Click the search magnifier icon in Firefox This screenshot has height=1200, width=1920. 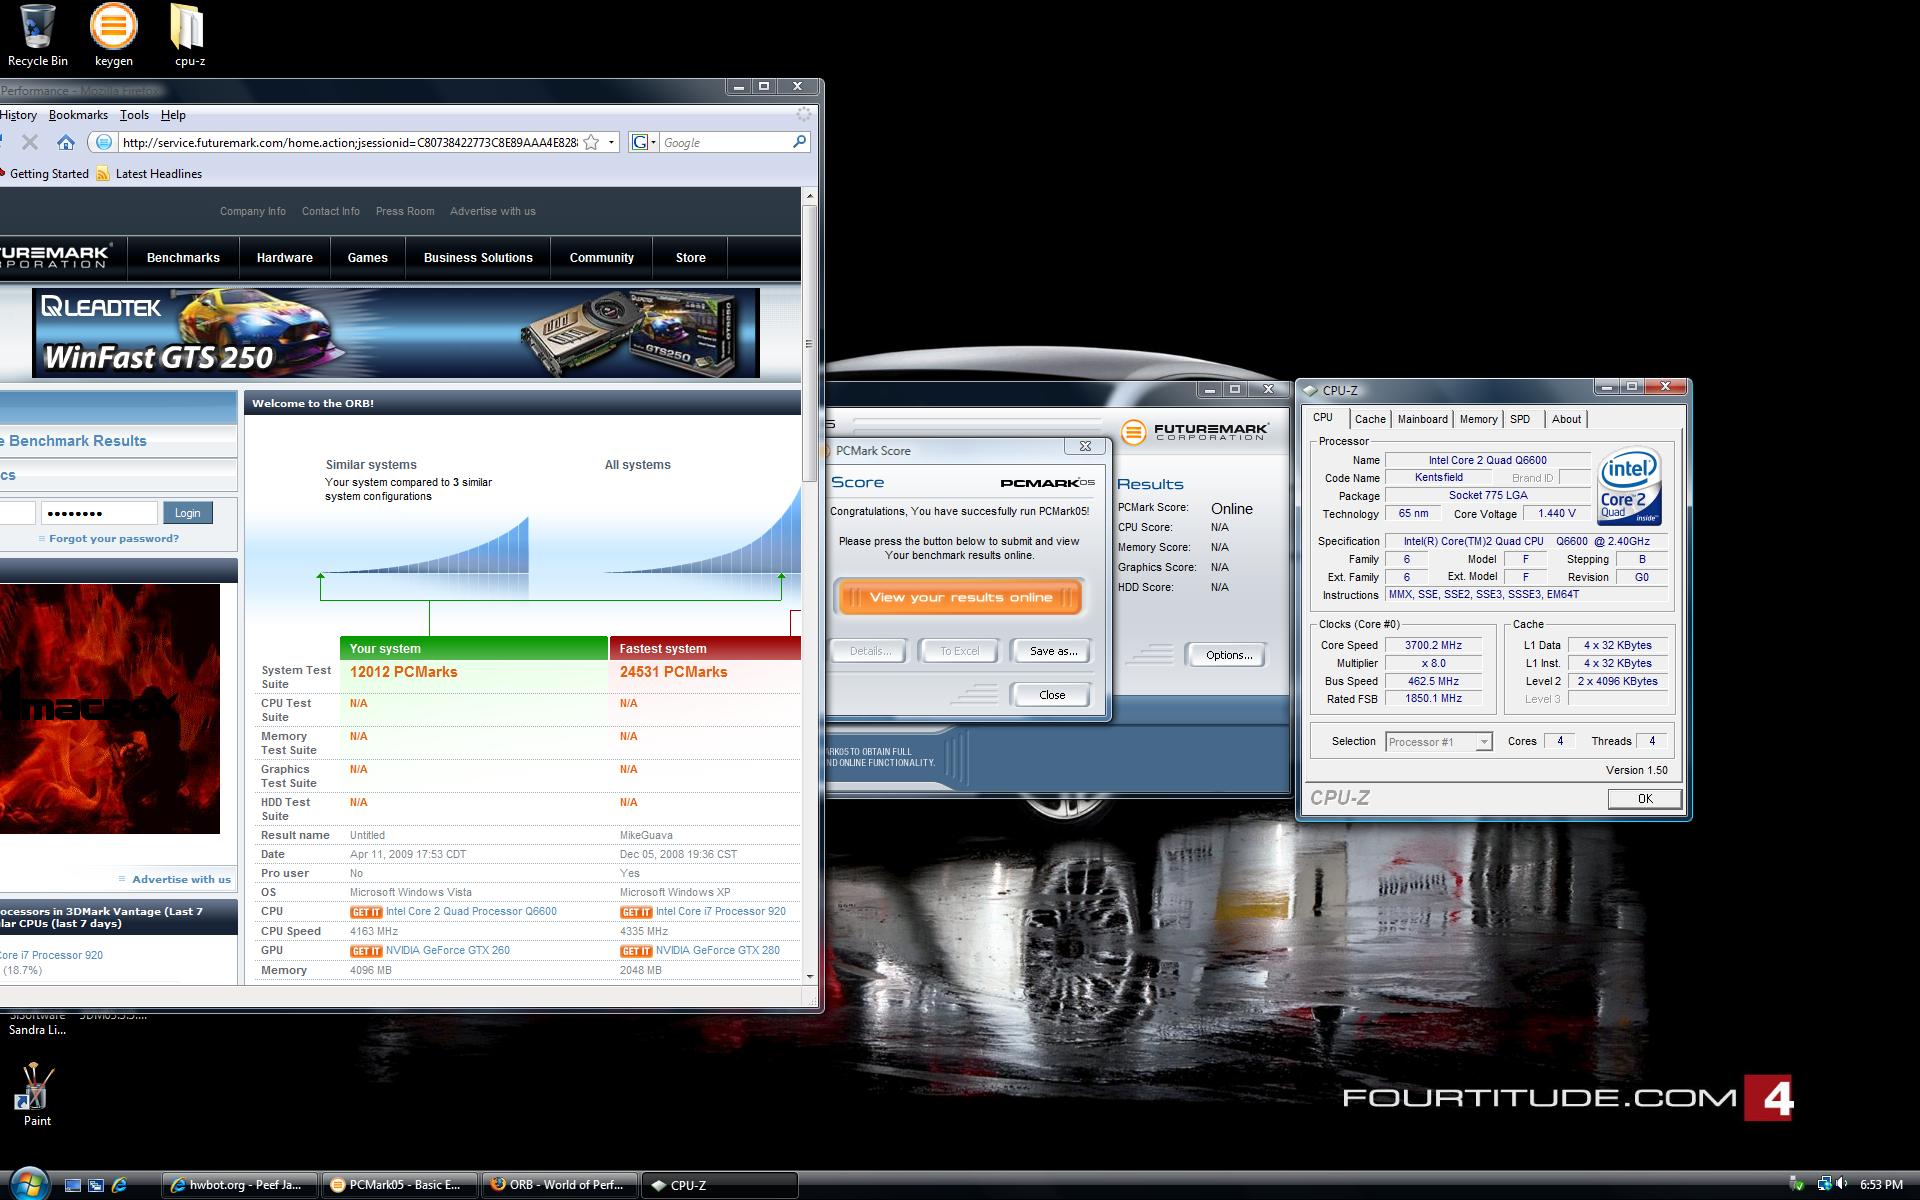tap(799, 143)
